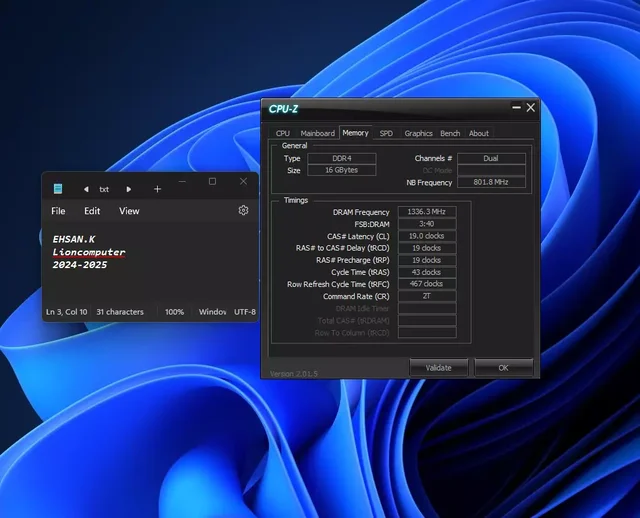Switch to the CPU tab in CPU-Z

(283, 133)
